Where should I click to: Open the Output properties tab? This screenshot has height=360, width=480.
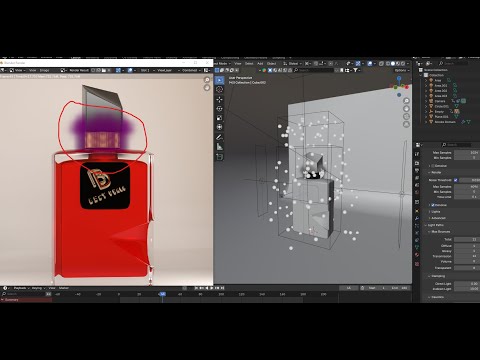coord(417,170)
